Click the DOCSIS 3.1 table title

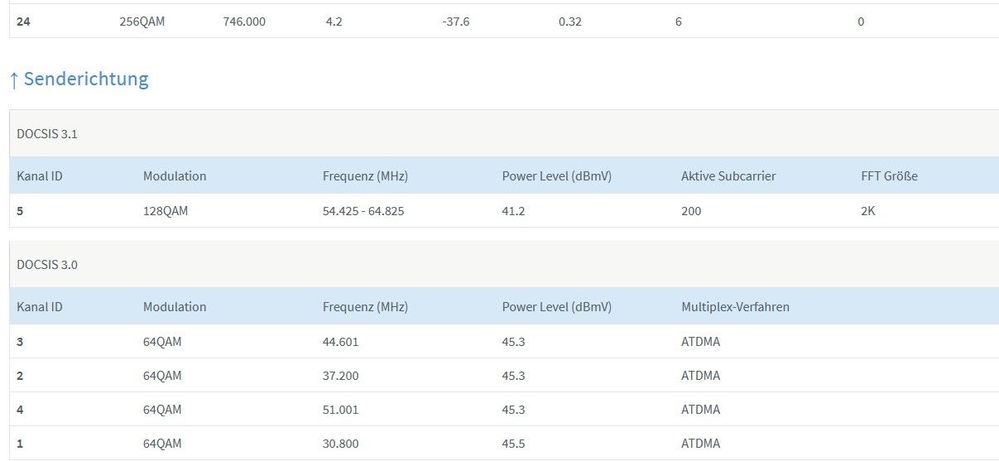click(x=47, y=134)
